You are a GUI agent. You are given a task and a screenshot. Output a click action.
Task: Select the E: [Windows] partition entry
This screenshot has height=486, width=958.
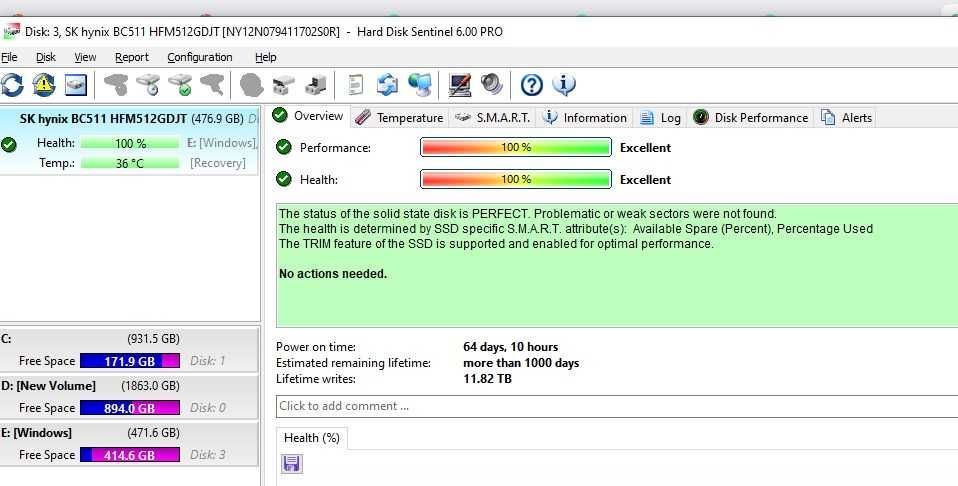pyautogui.click(x=129, y=444)
